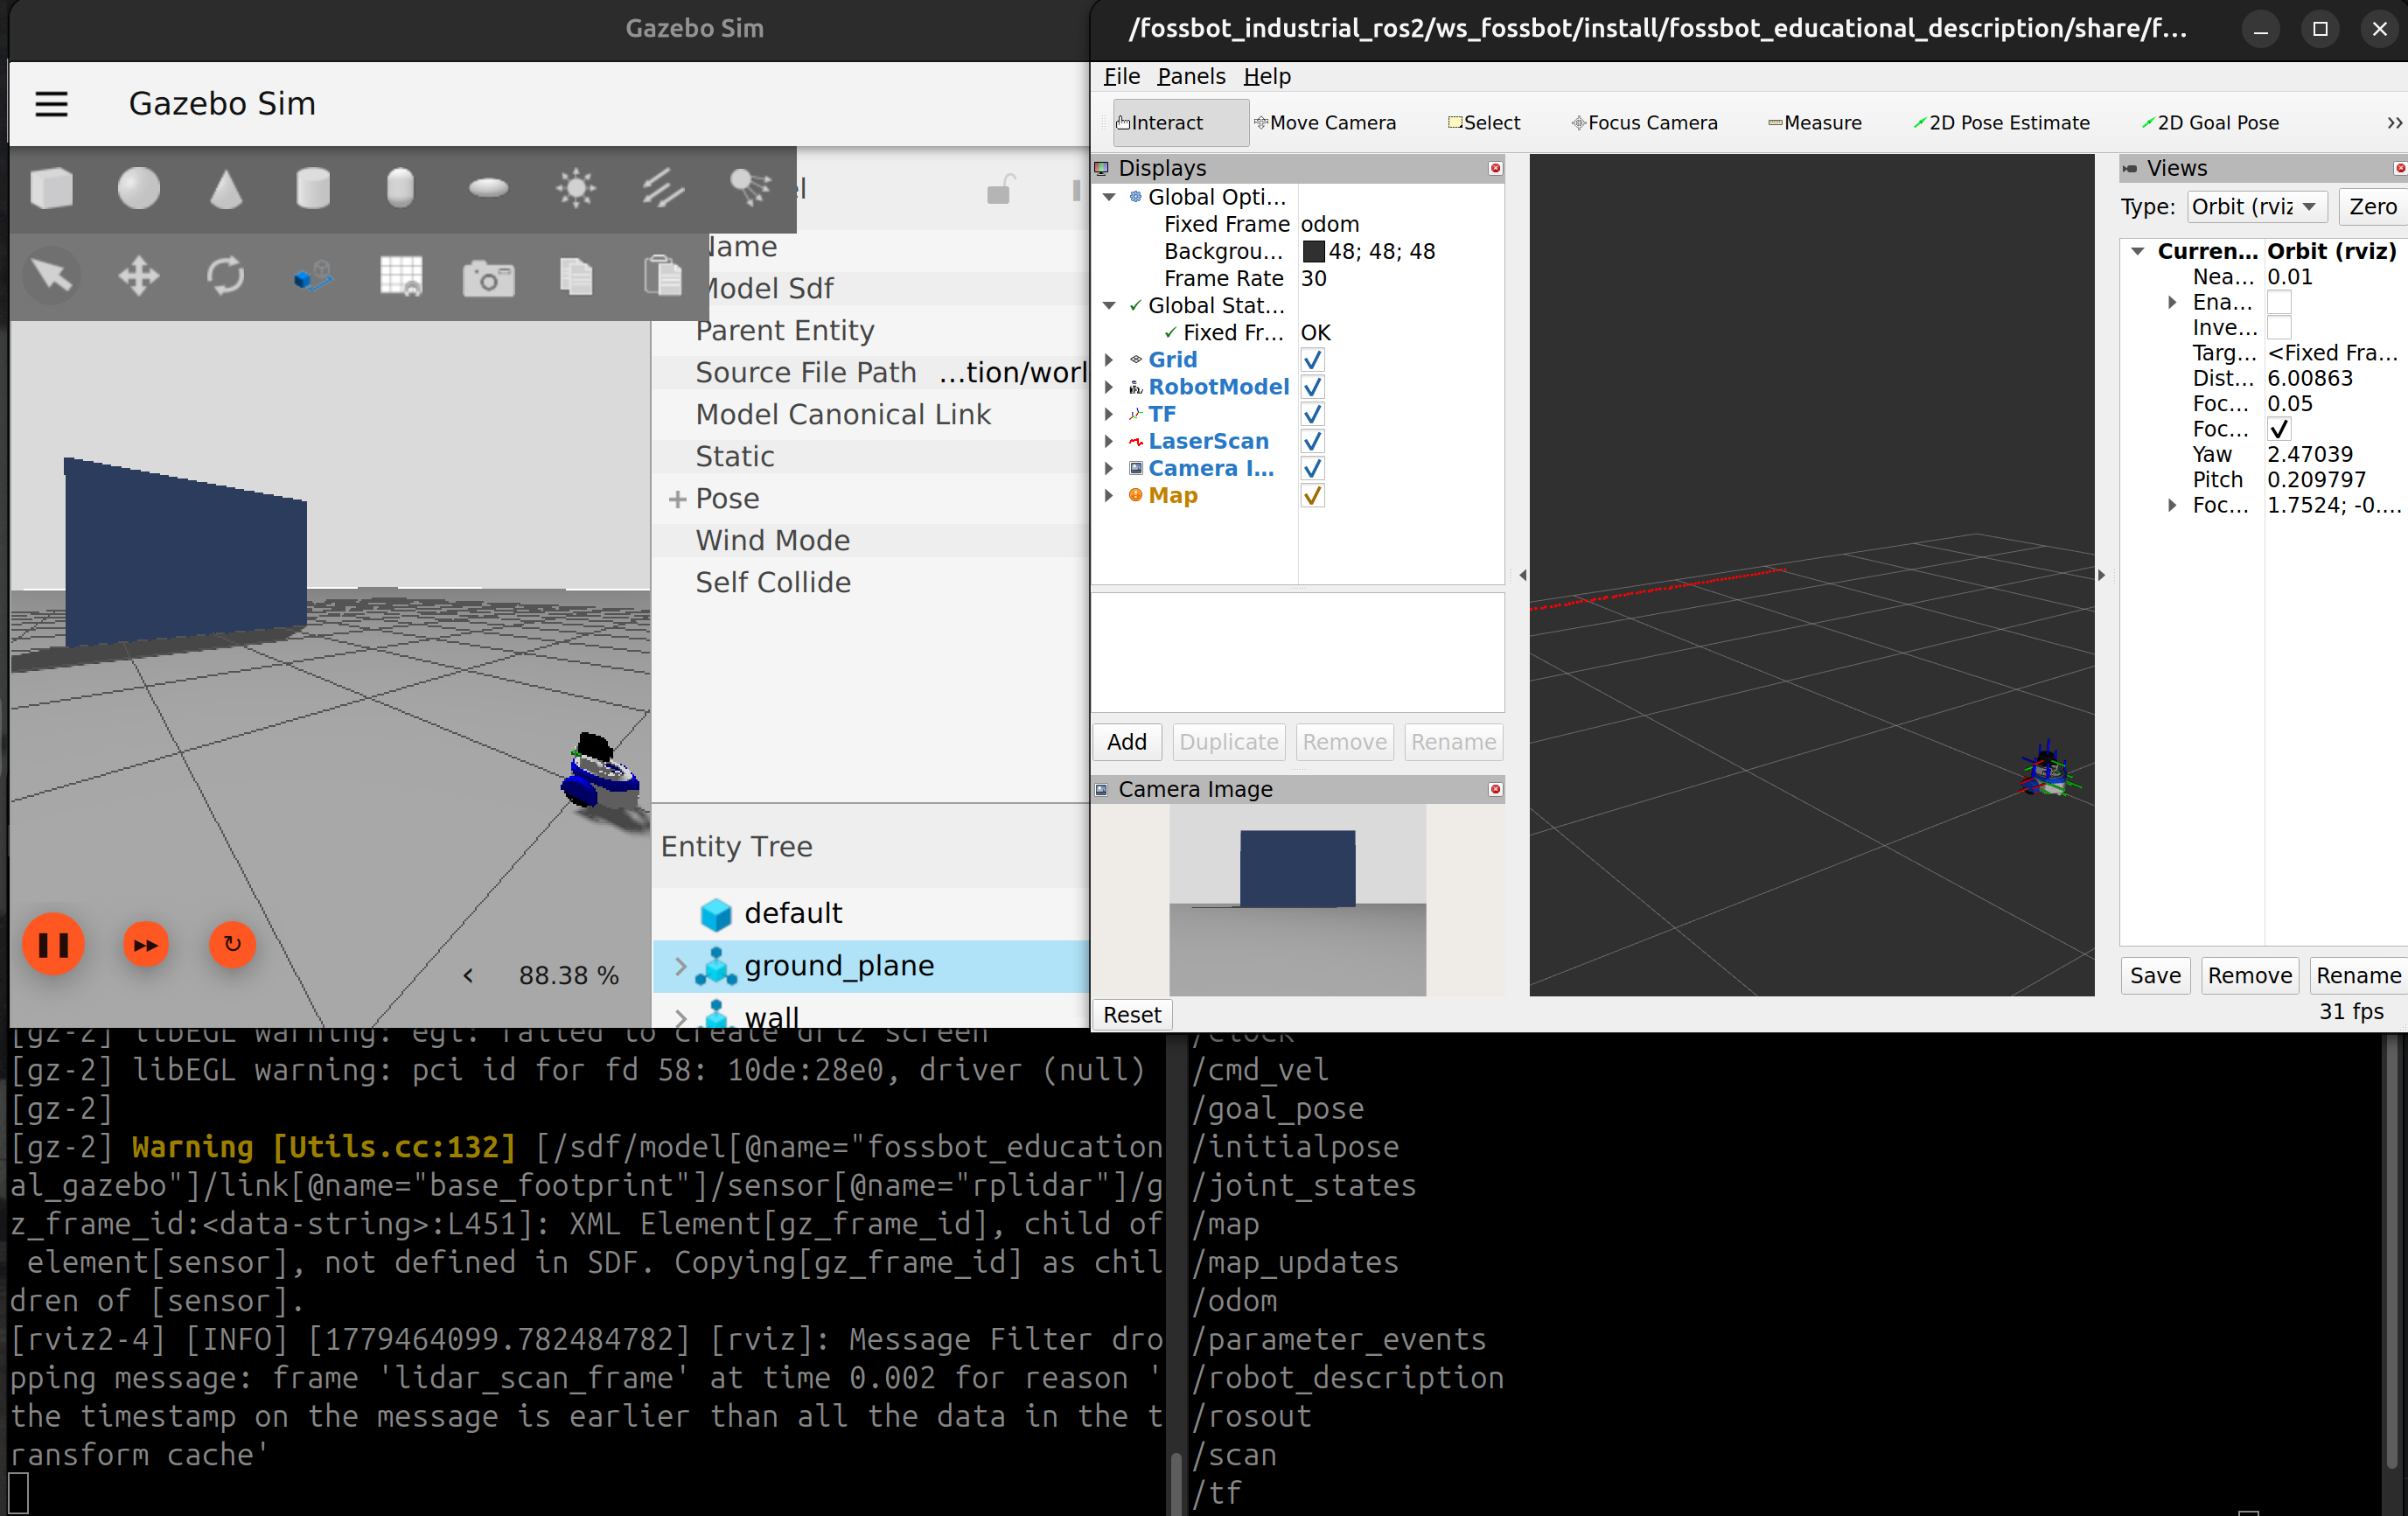Click Rename in the Views panel
The height and width of the screenshot is (1516, 2408).
point(2357,975)
